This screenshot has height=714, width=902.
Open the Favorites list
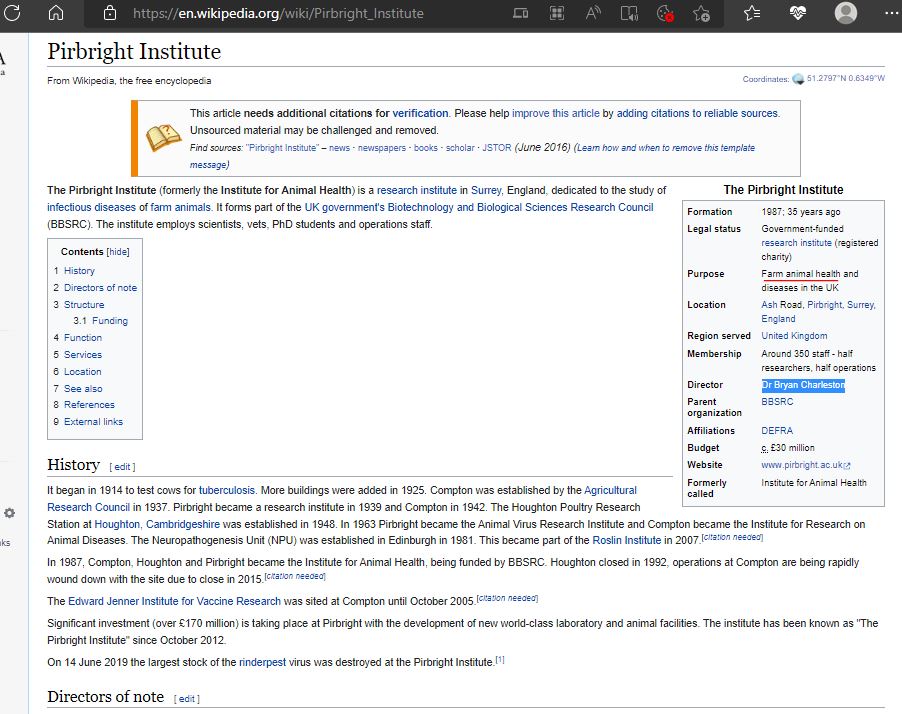pos(752,13)
